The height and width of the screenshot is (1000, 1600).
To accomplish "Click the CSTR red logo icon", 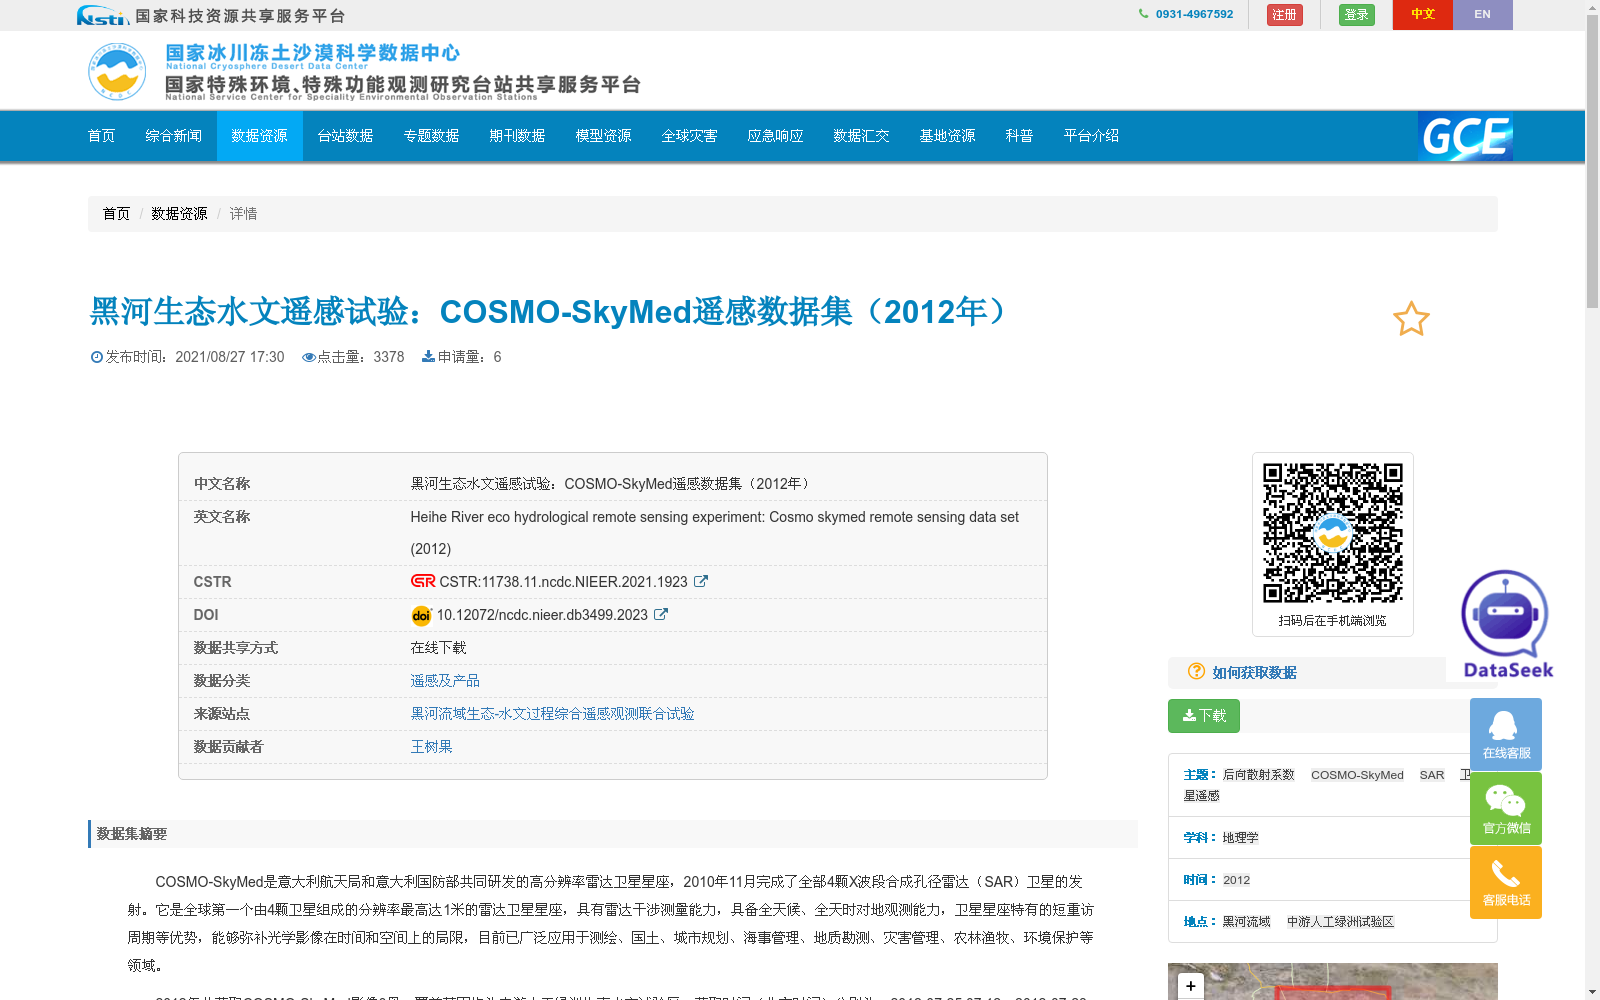I will 423,581.
